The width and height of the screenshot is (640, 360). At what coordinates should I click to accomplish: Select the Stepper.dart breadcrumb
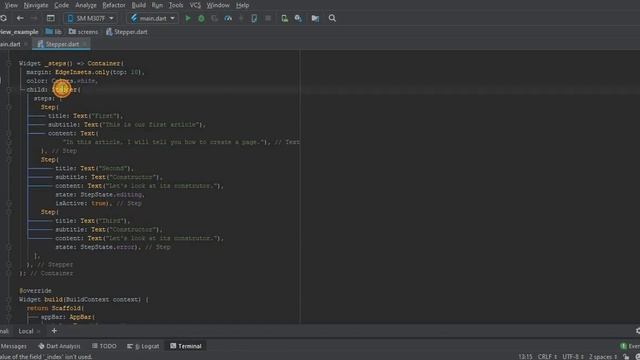pos(127,32)
